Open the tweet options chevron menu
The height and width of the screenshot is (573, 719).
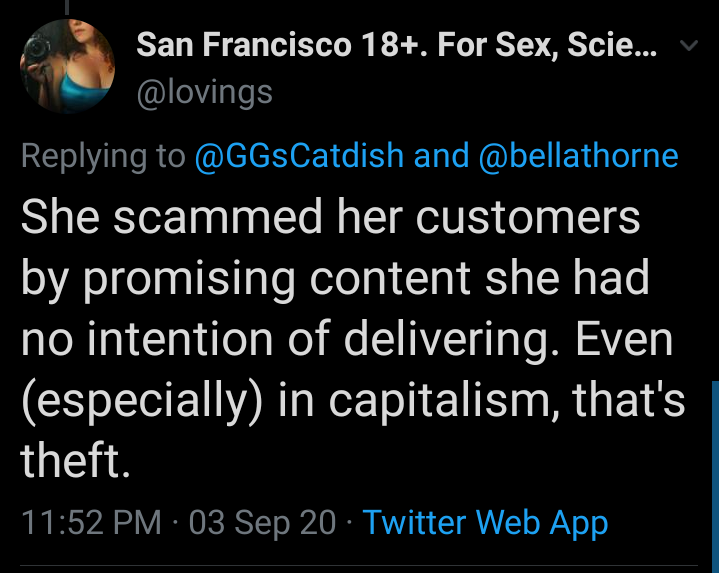click(x=687, y=46)
